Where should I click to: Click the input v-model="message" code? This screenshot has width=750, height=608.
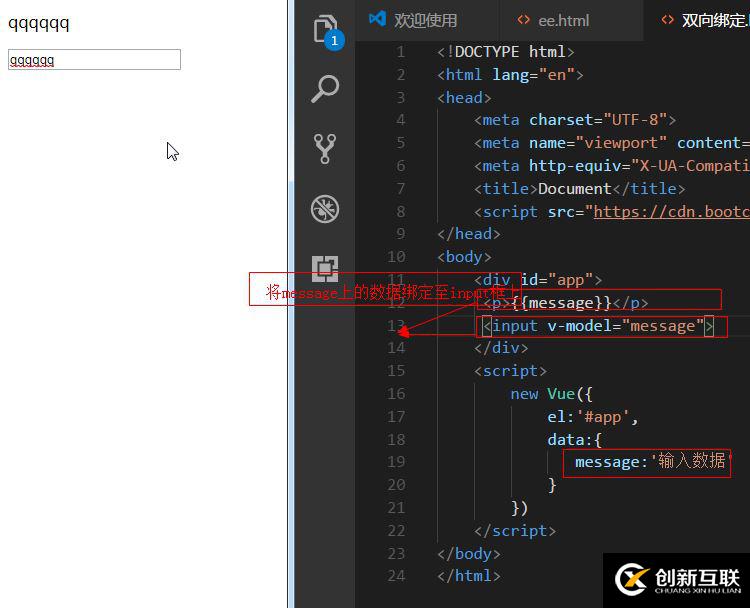pyautogui.click(x=598, y=326)
